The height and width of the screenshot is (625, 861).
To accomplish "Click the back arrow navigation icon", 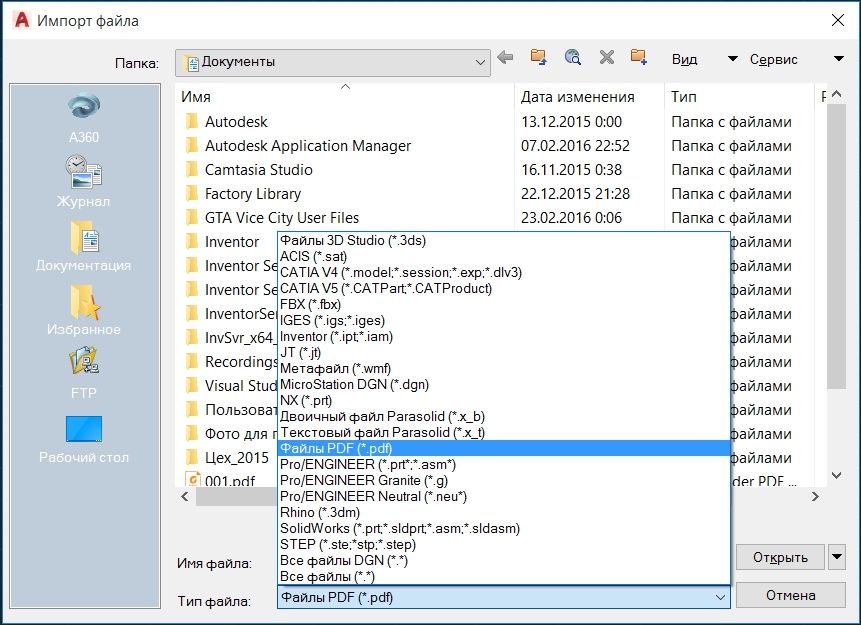I will click(506, 58).
